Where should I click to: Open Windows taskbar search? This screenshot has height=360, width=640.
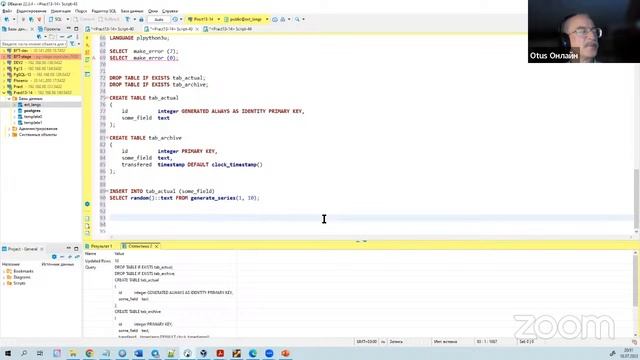coord(24,353)
